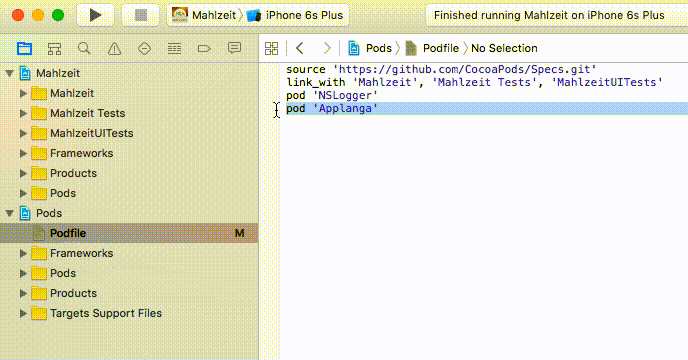Open related items grid menu
The image size is (688, 360).
click(272, 48)
